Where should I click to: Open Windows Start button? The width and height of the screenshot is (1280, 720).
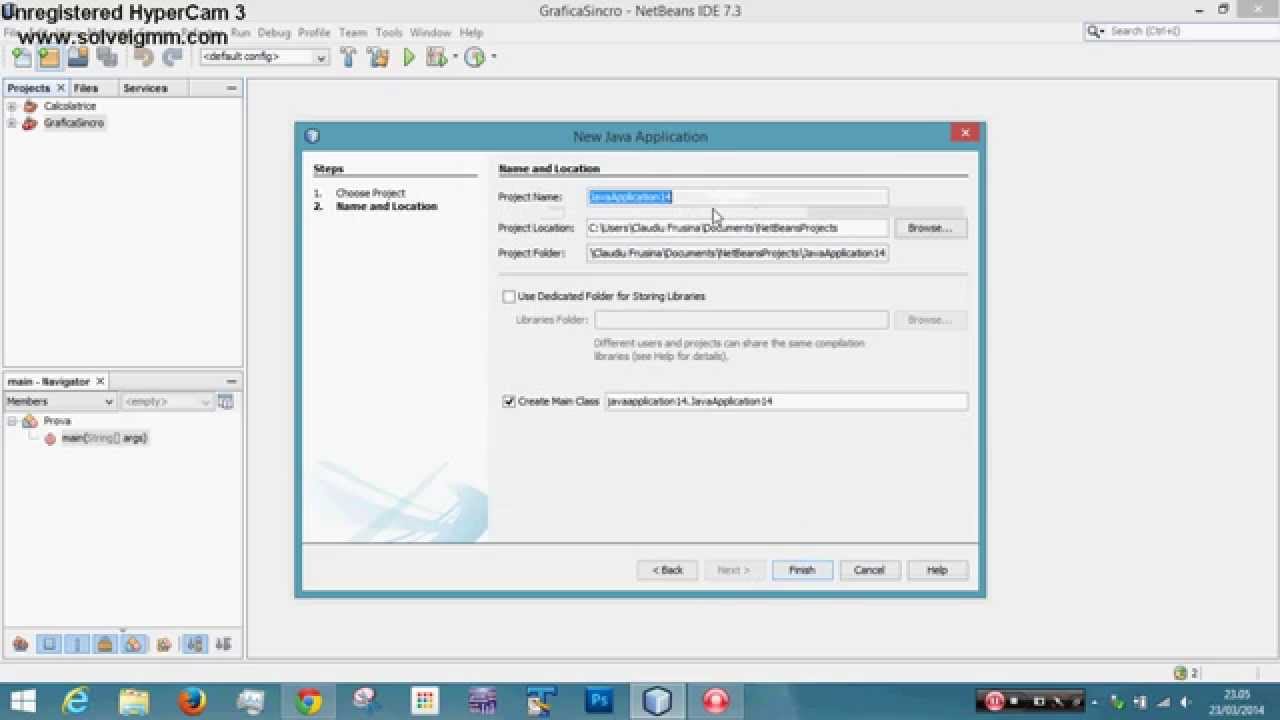point(22,701)
